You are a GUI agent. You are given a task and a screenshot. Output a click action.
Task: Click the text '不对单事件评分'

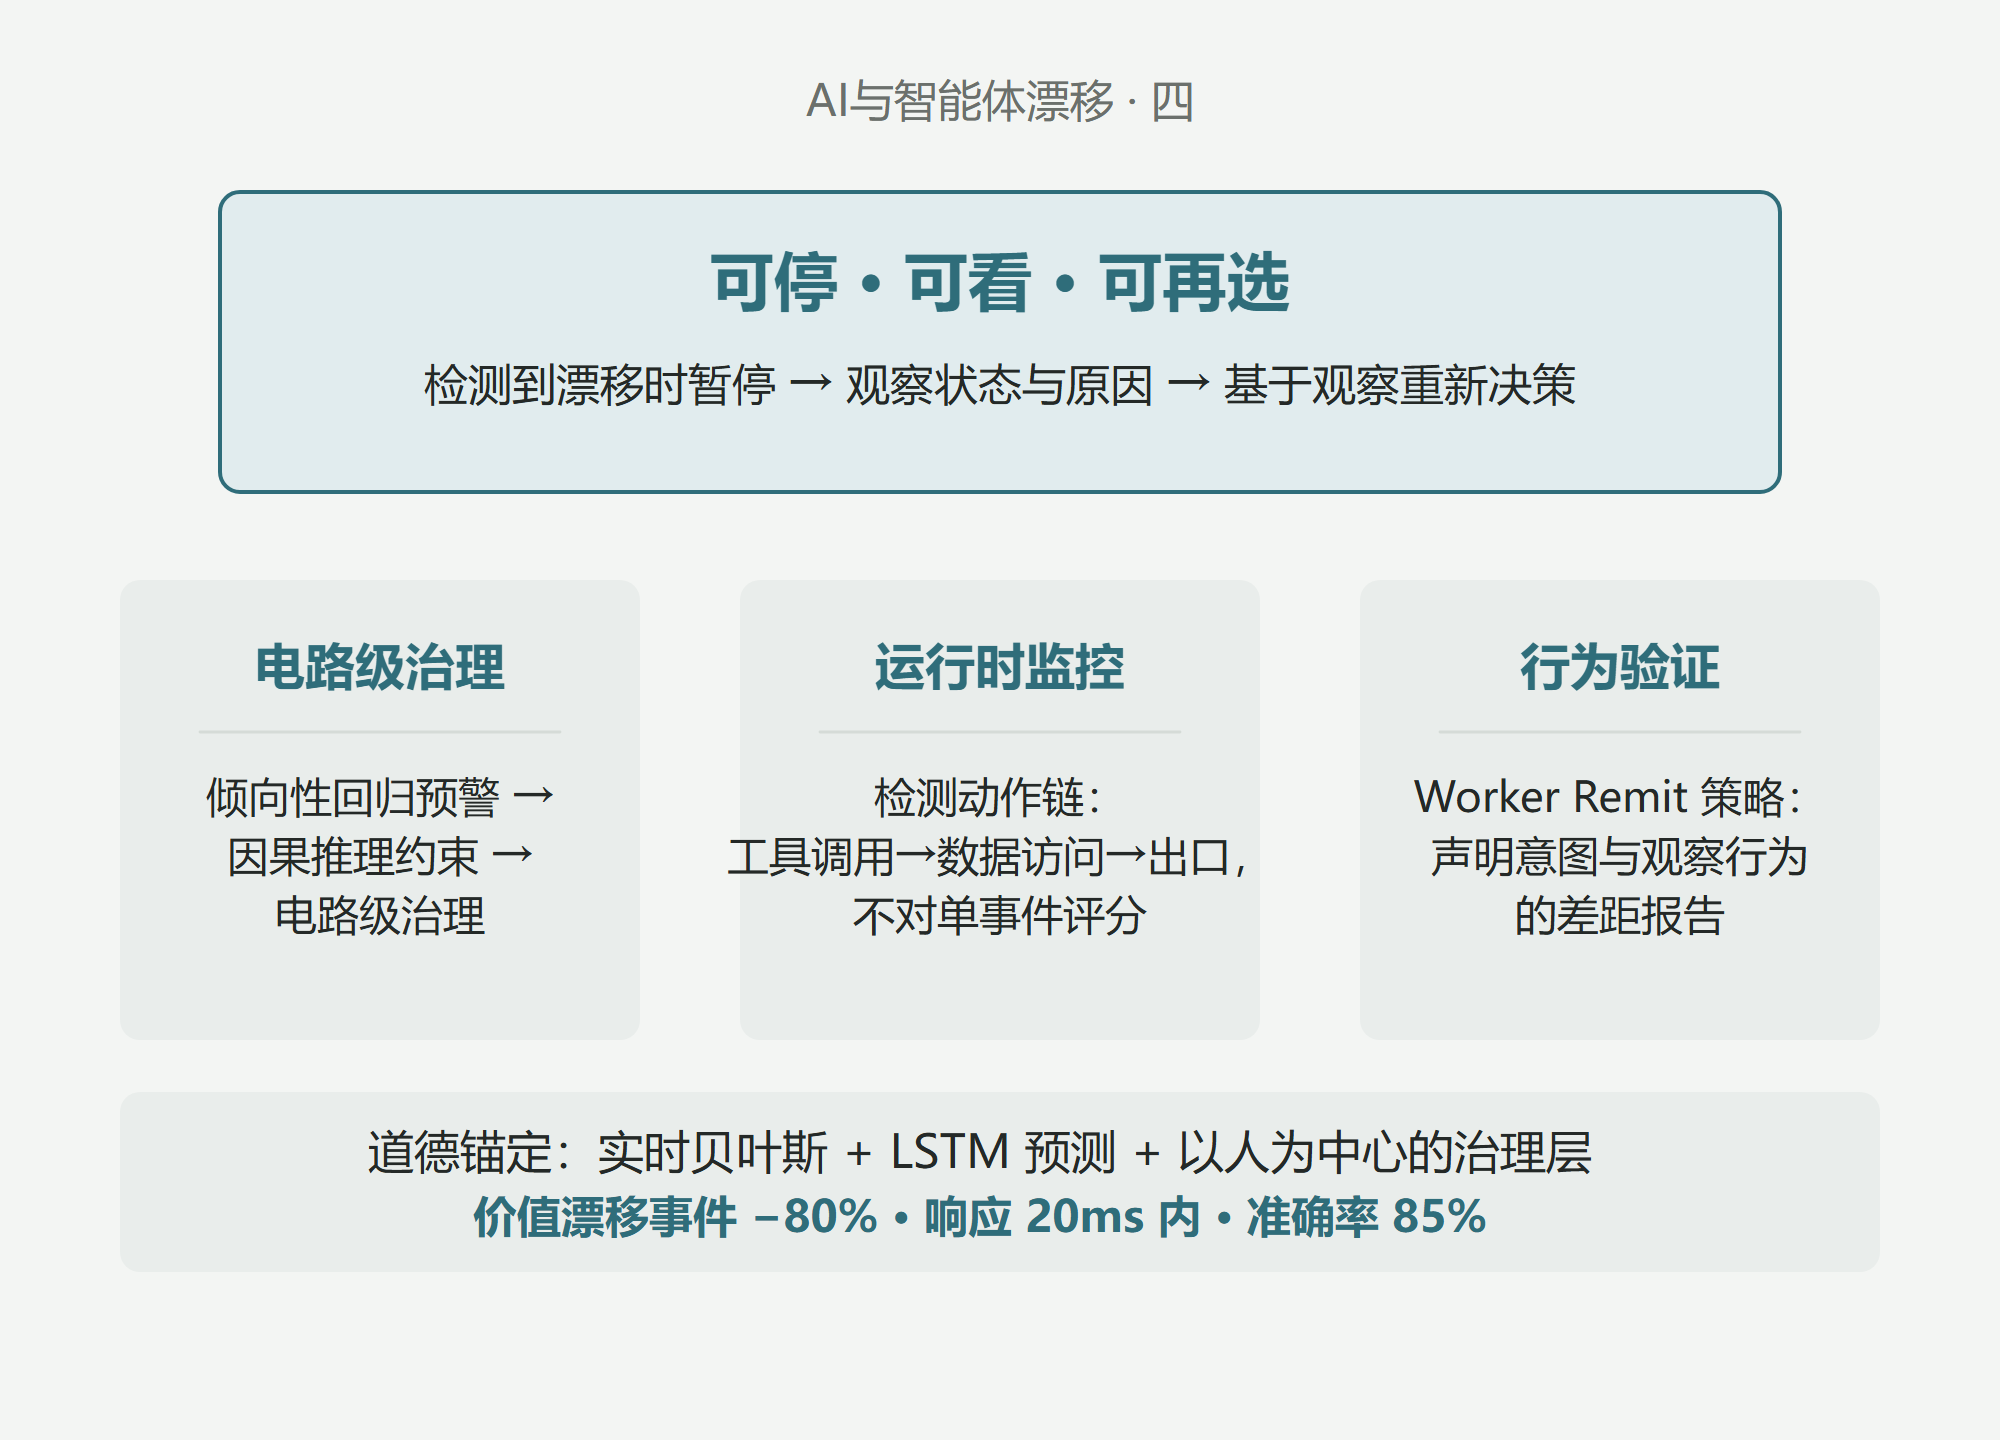(1000, 915)
